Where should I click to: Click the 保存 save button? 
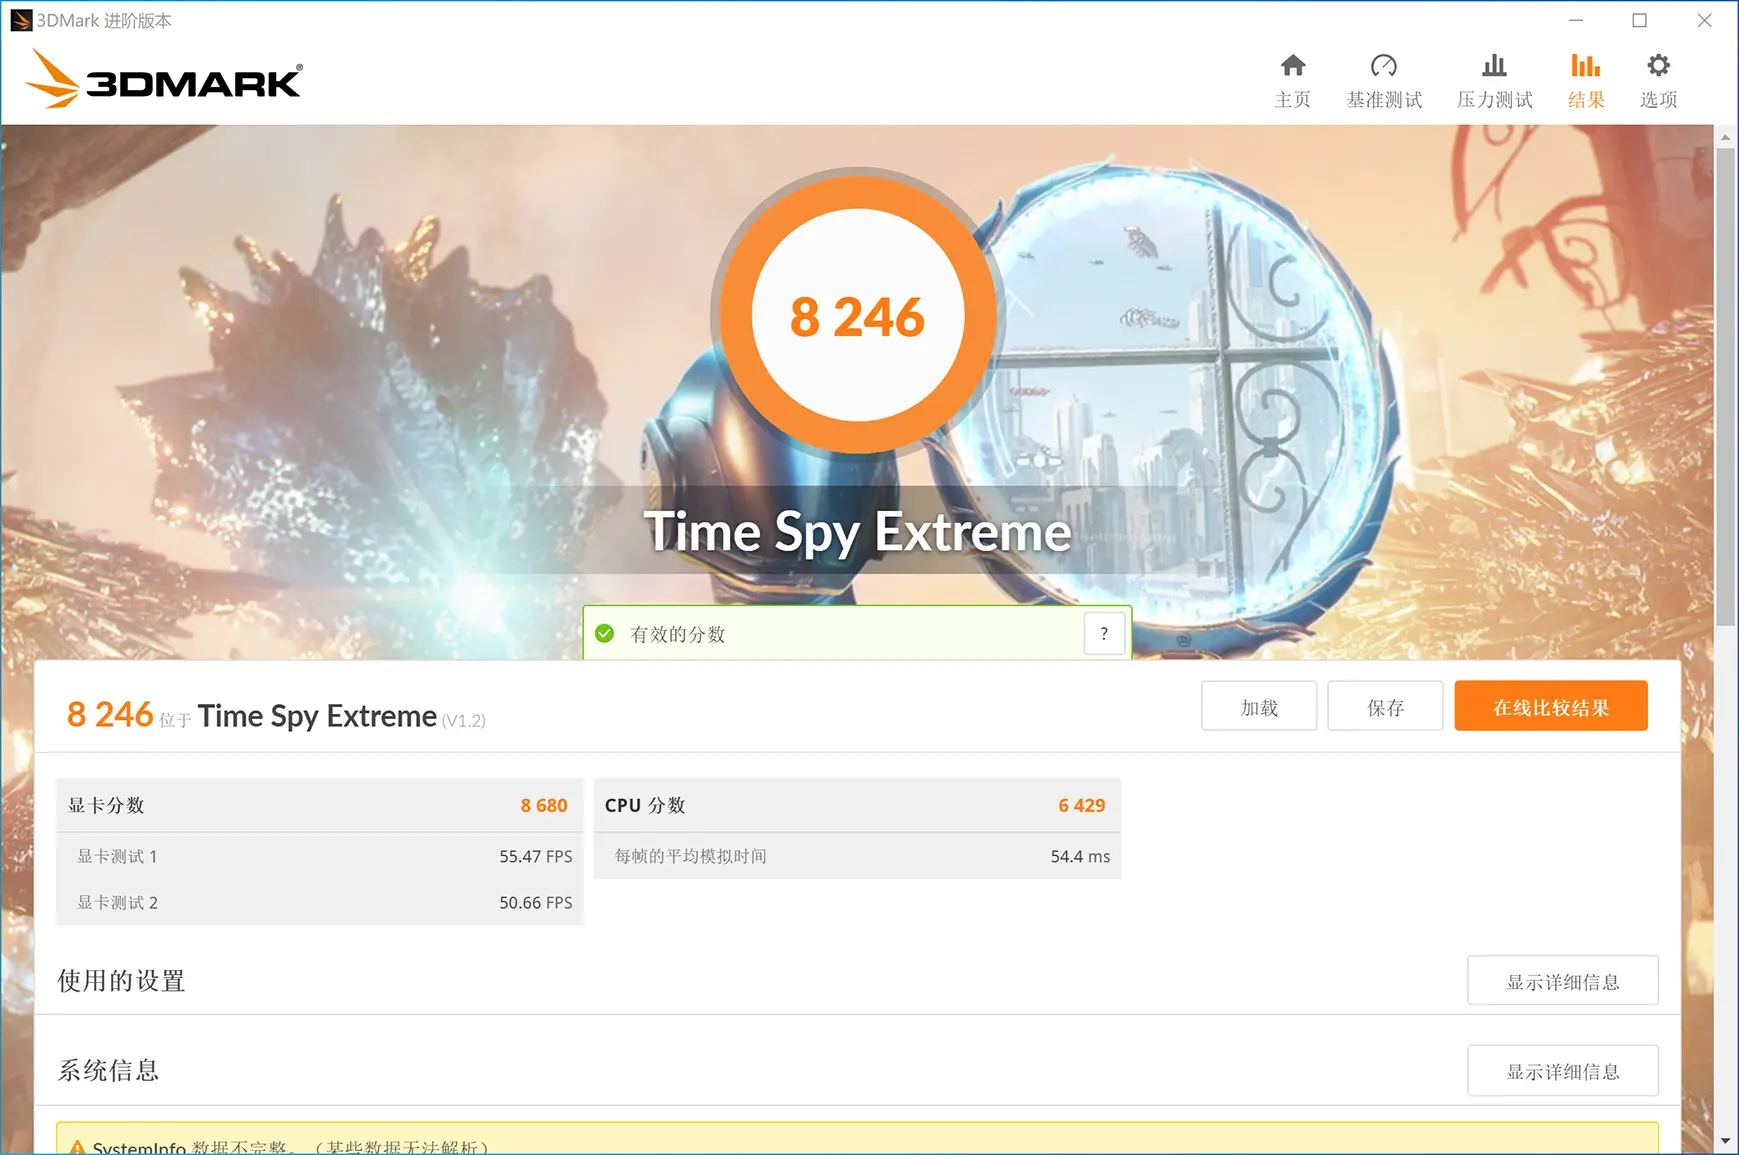(x=1385, y=707)
